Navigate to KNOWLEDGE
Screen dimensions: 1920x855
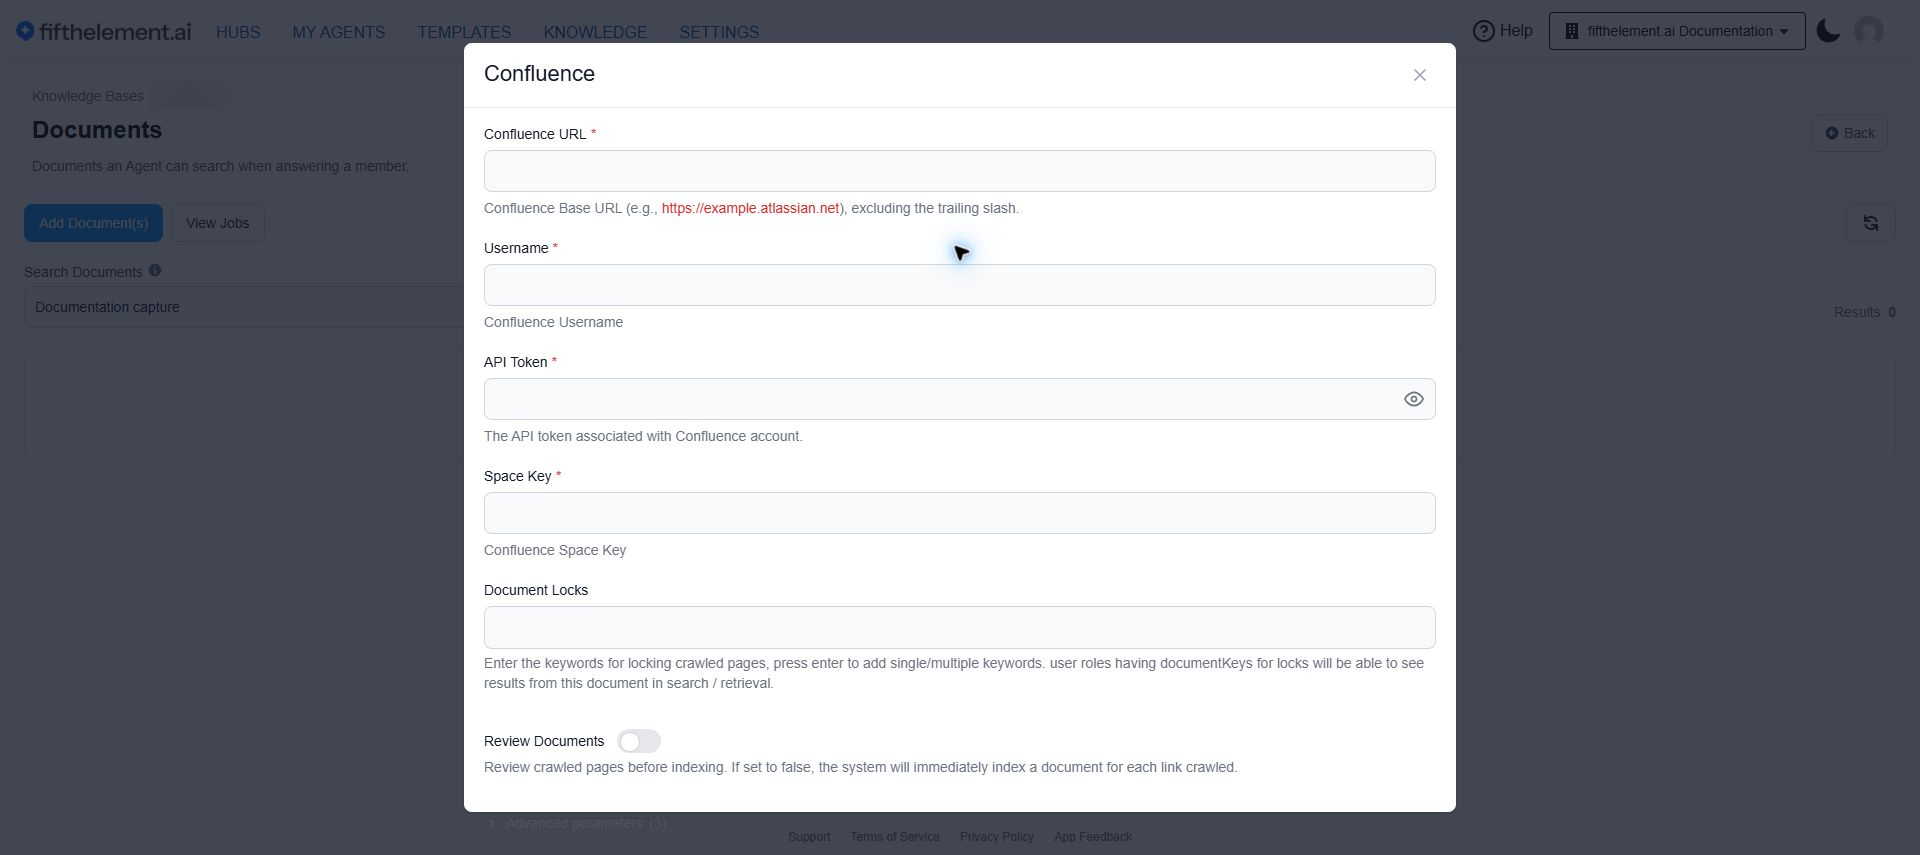[595, 32]
